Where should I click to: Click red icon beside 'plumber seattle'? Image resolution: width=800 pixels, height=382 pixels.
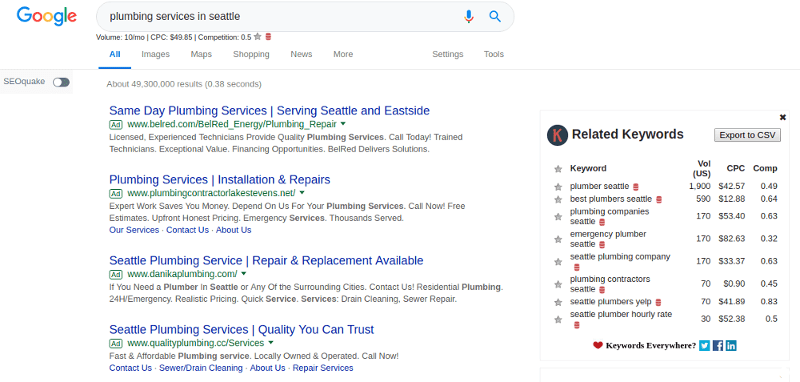636,187
